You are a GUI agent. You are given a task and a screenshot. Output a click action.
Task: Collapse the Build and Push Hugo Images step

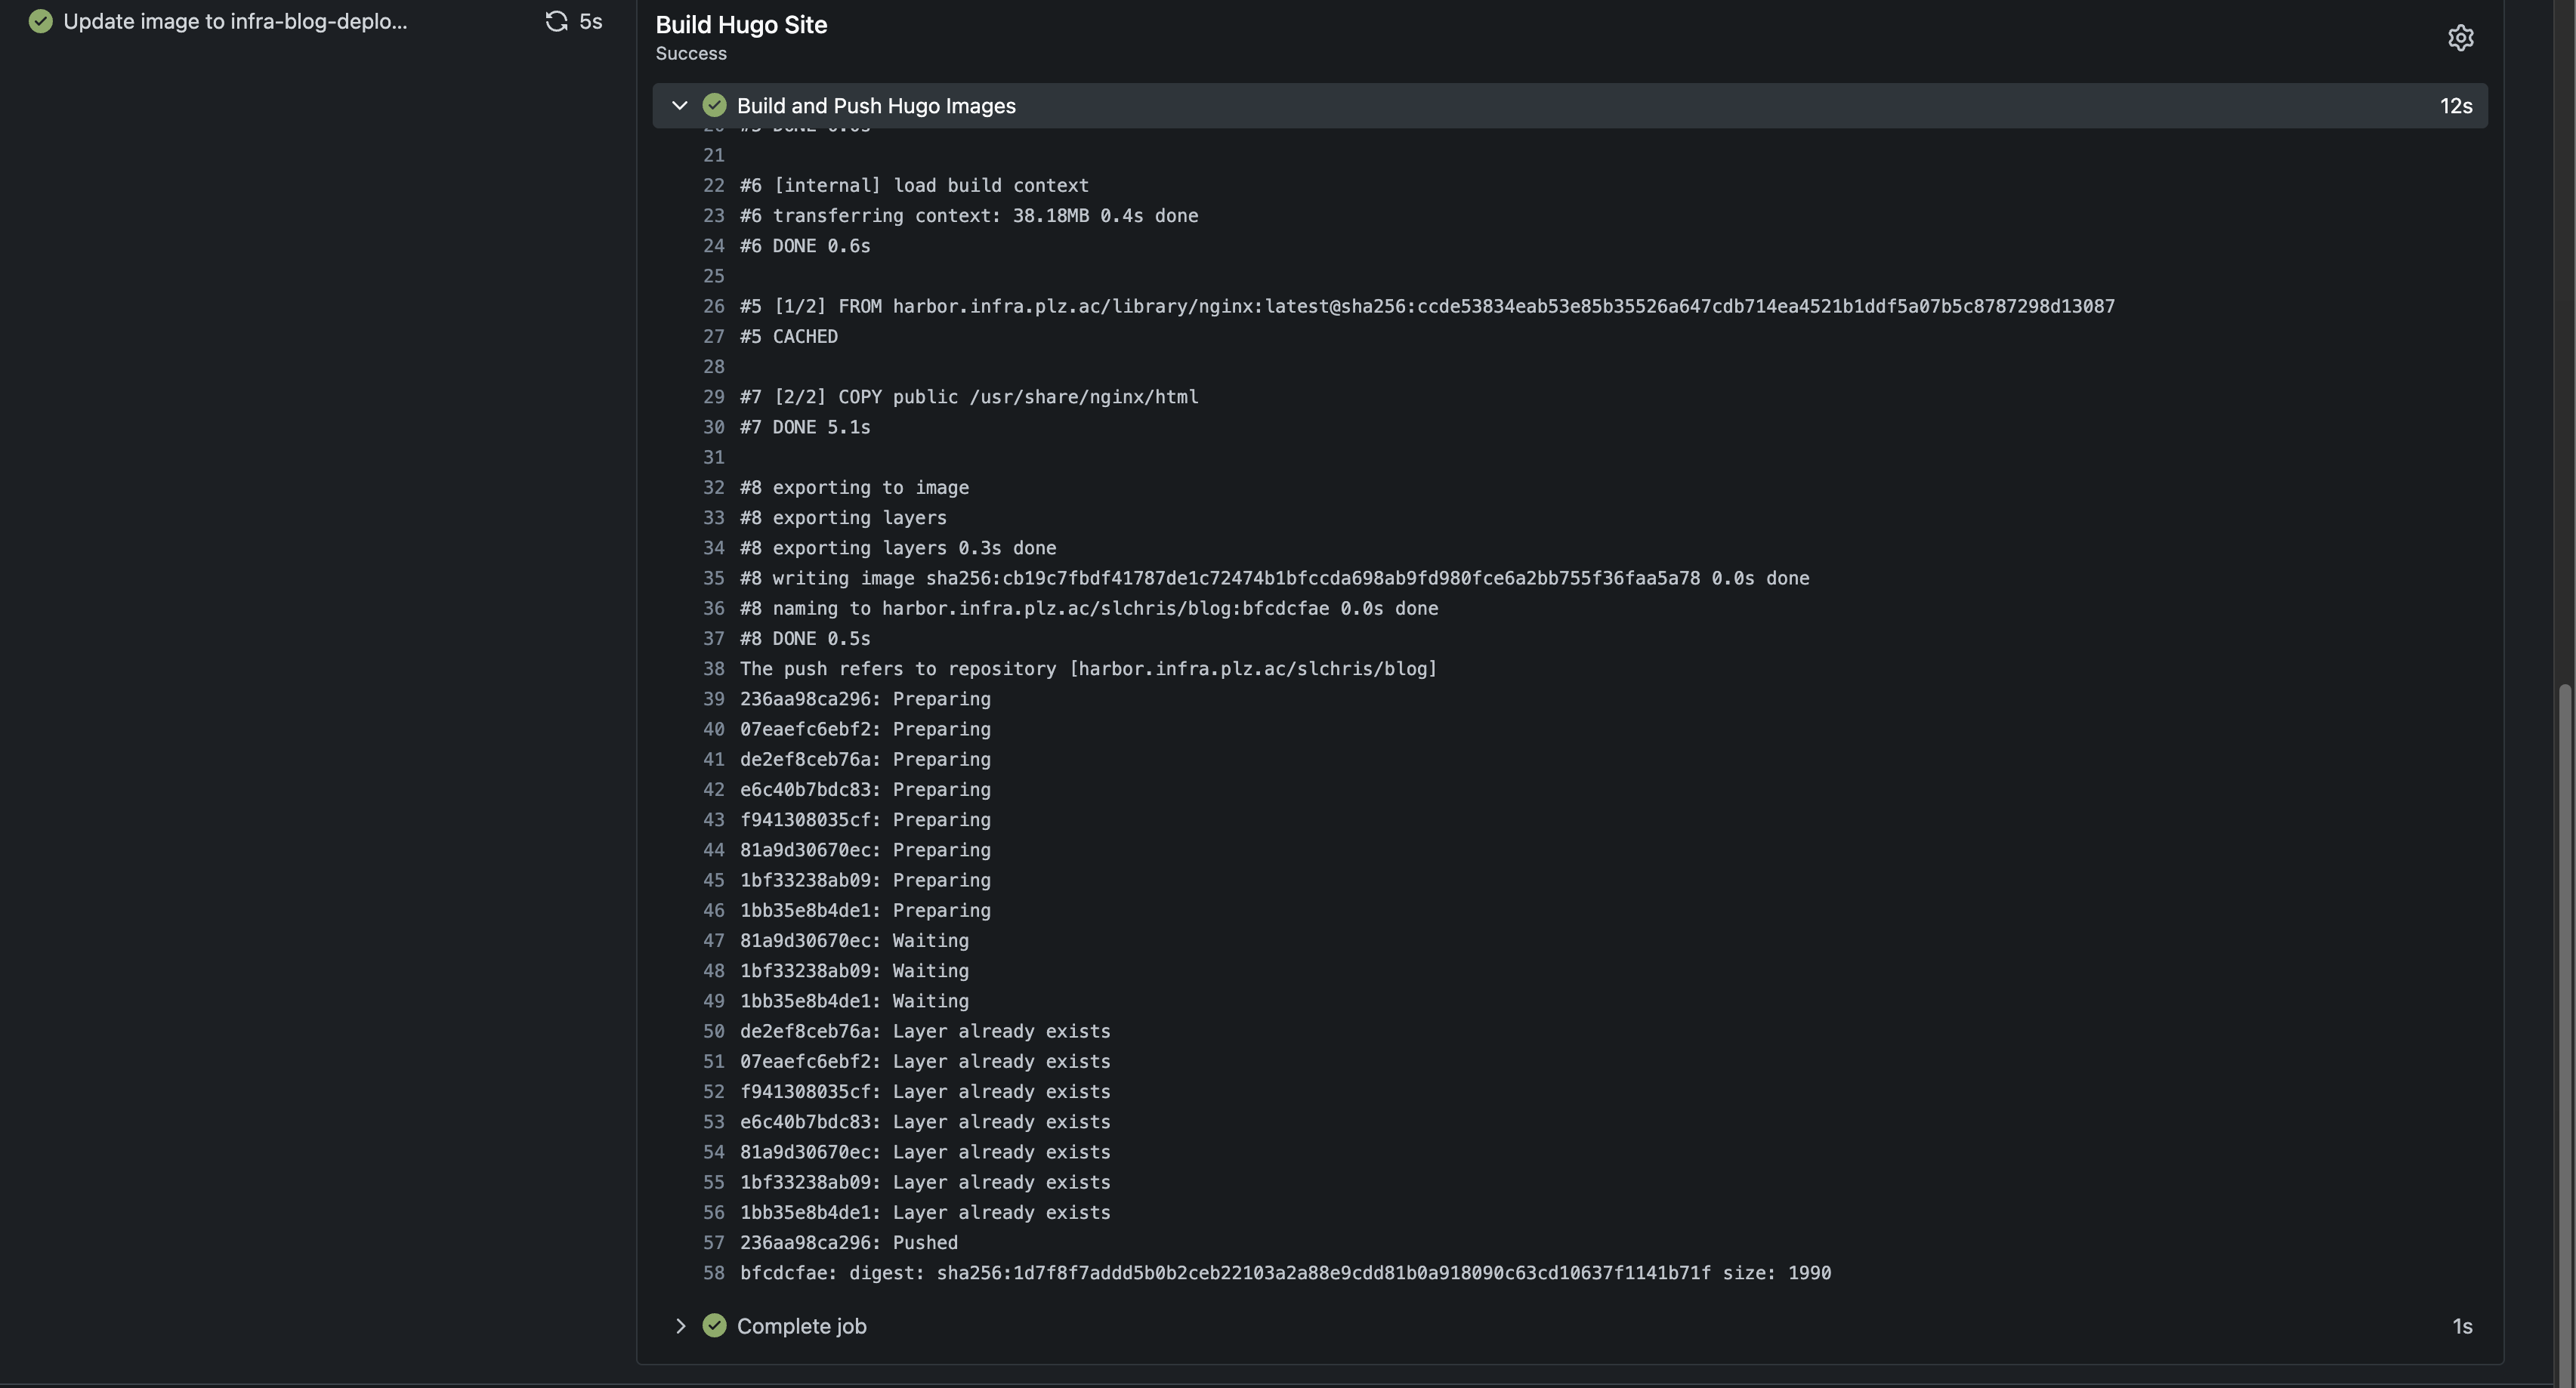tap(680, 105)
